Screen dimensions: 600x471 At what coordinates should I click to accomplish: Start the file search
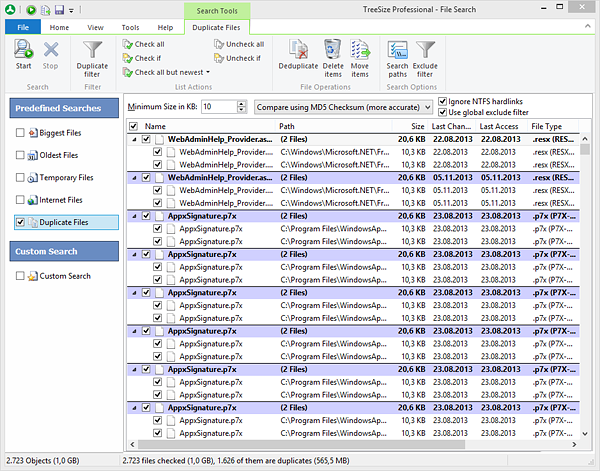23,55
